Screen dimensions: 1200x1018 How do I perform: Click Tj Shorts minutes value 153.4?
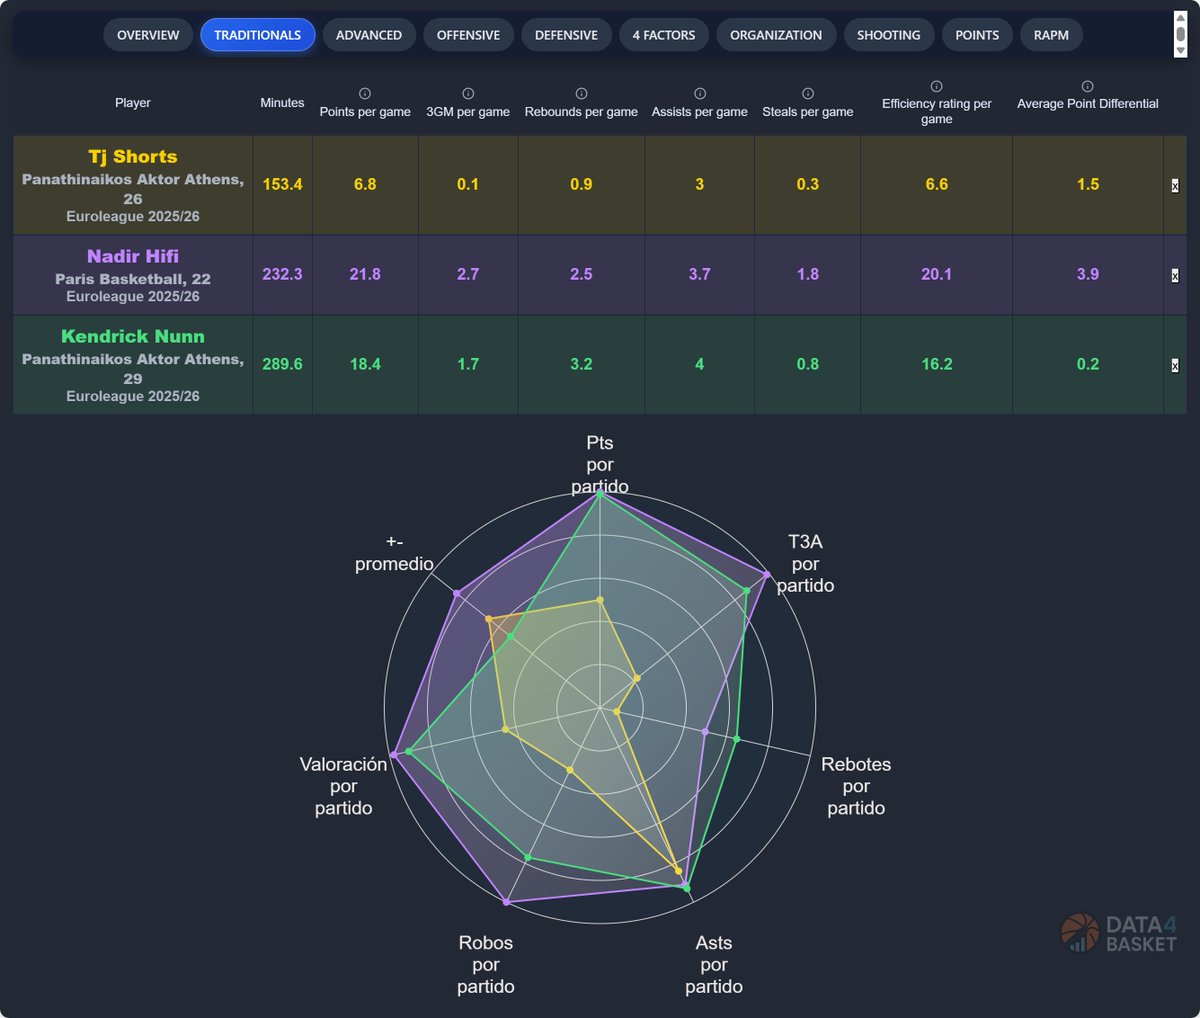tap(282, 185)
